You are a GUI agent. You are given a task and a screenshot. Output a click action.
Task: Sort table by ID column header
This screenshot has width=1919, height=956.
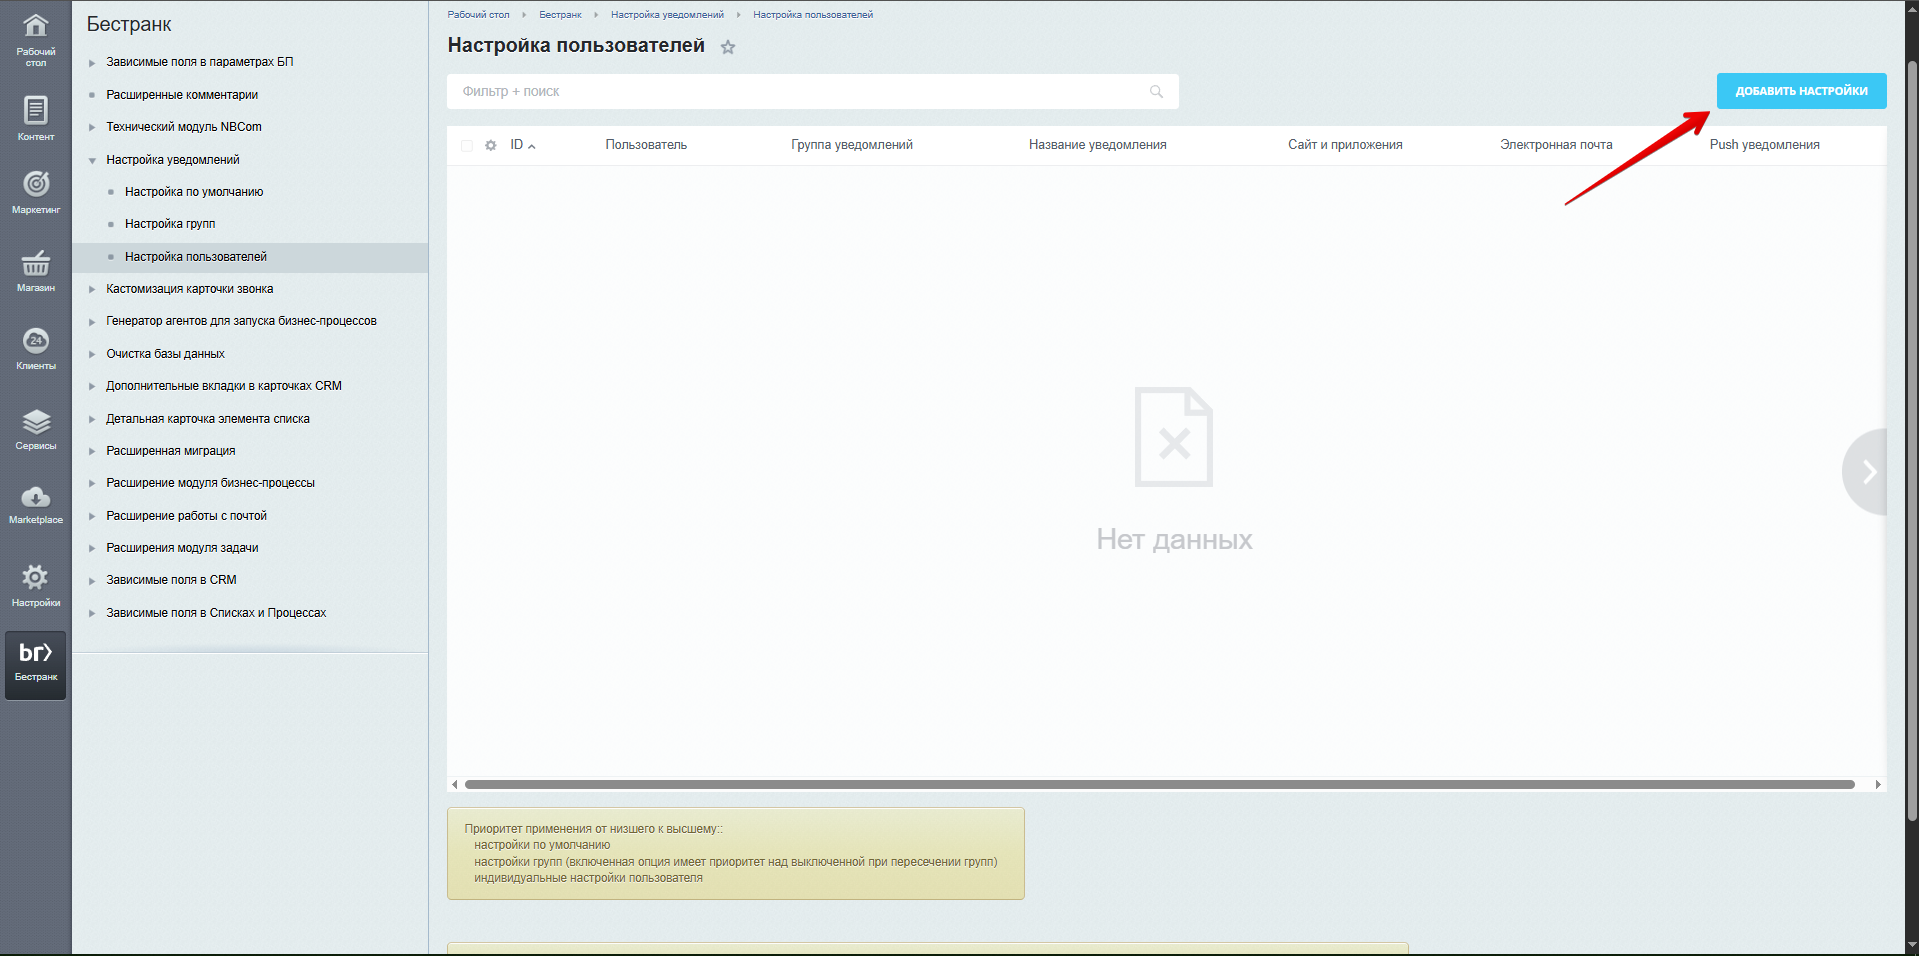(x=517, y=145)
